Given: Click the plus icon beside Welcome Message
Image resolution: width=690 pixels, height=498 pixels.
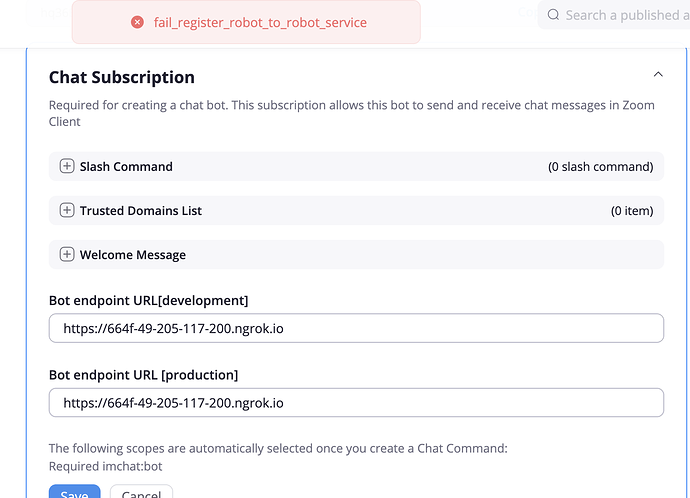Looking at the screenshot, I should coord(67,254).
